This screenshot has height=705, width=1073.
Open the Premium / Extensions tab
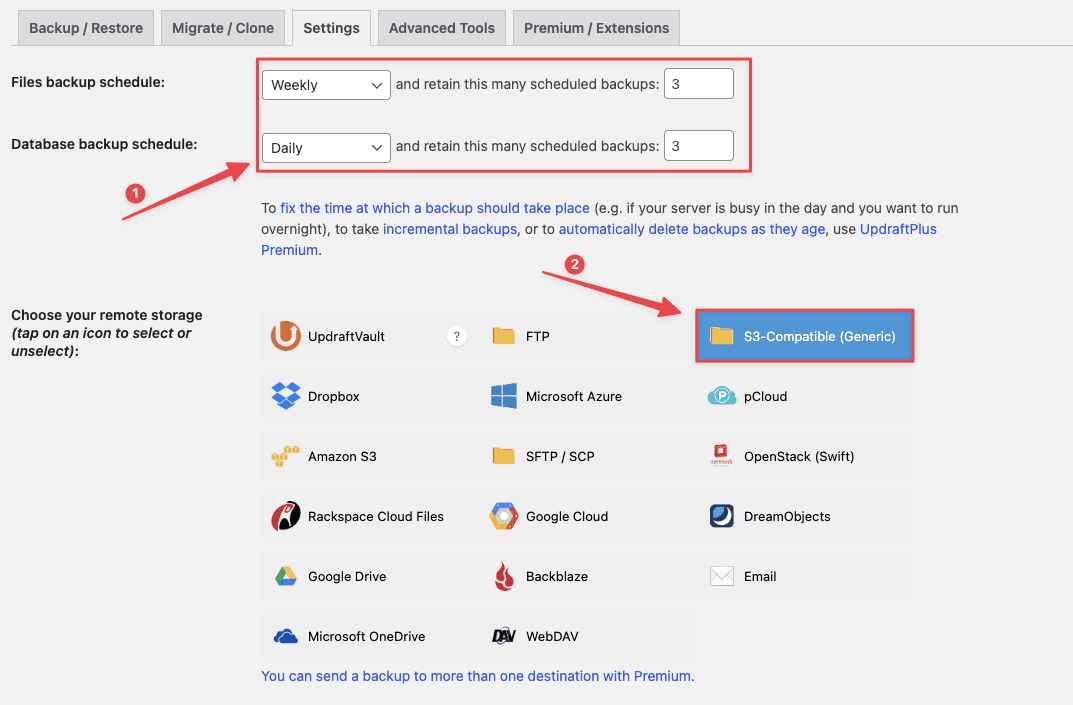(x=595, y=27)
